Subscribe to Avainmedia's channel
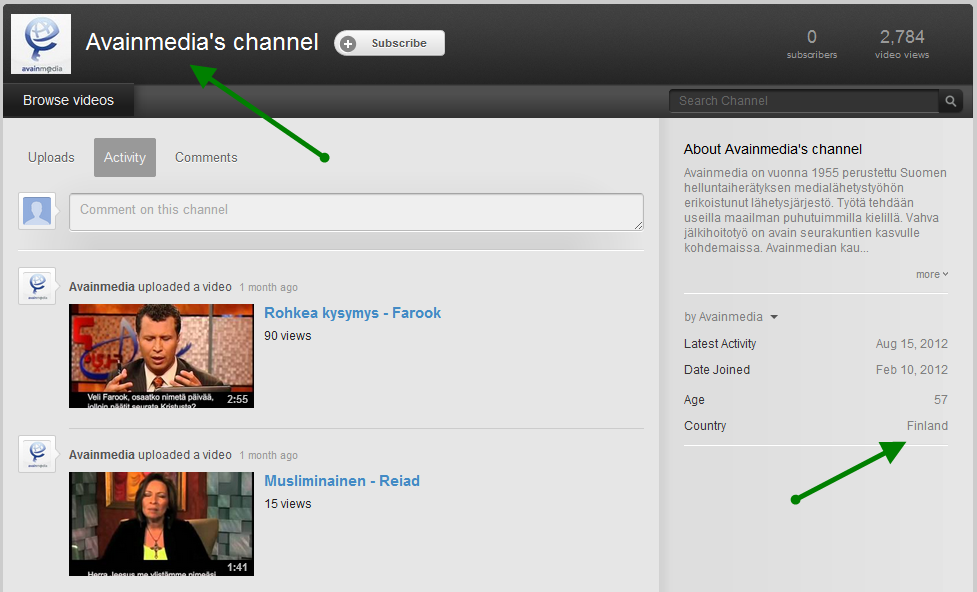Screen dimensions: 977x592 pyautogui.click(x=389, y=43)
